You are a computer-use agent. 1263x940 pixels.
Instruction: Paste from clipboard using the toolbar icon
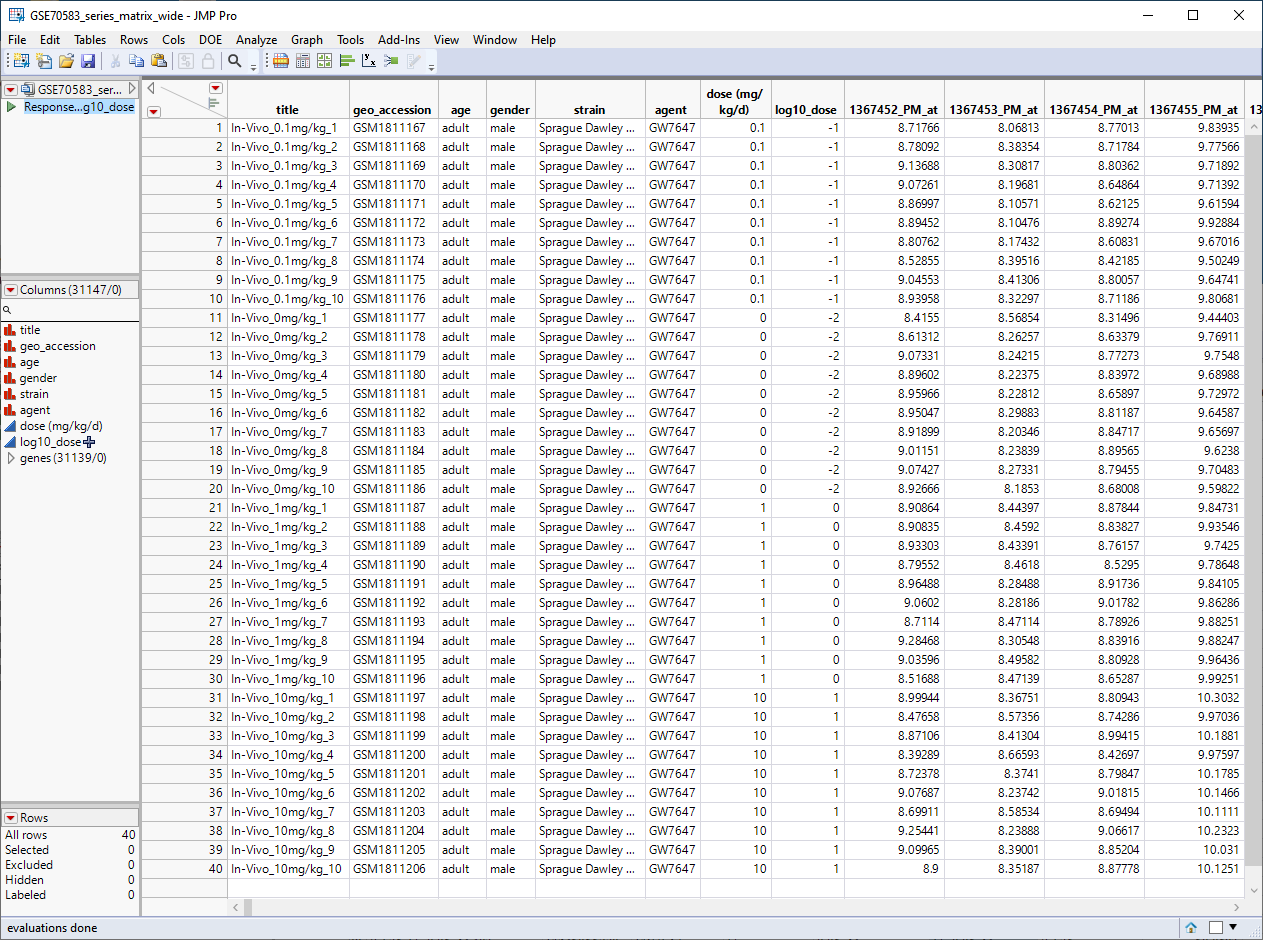pyautogui.click(x=159, y=60)
